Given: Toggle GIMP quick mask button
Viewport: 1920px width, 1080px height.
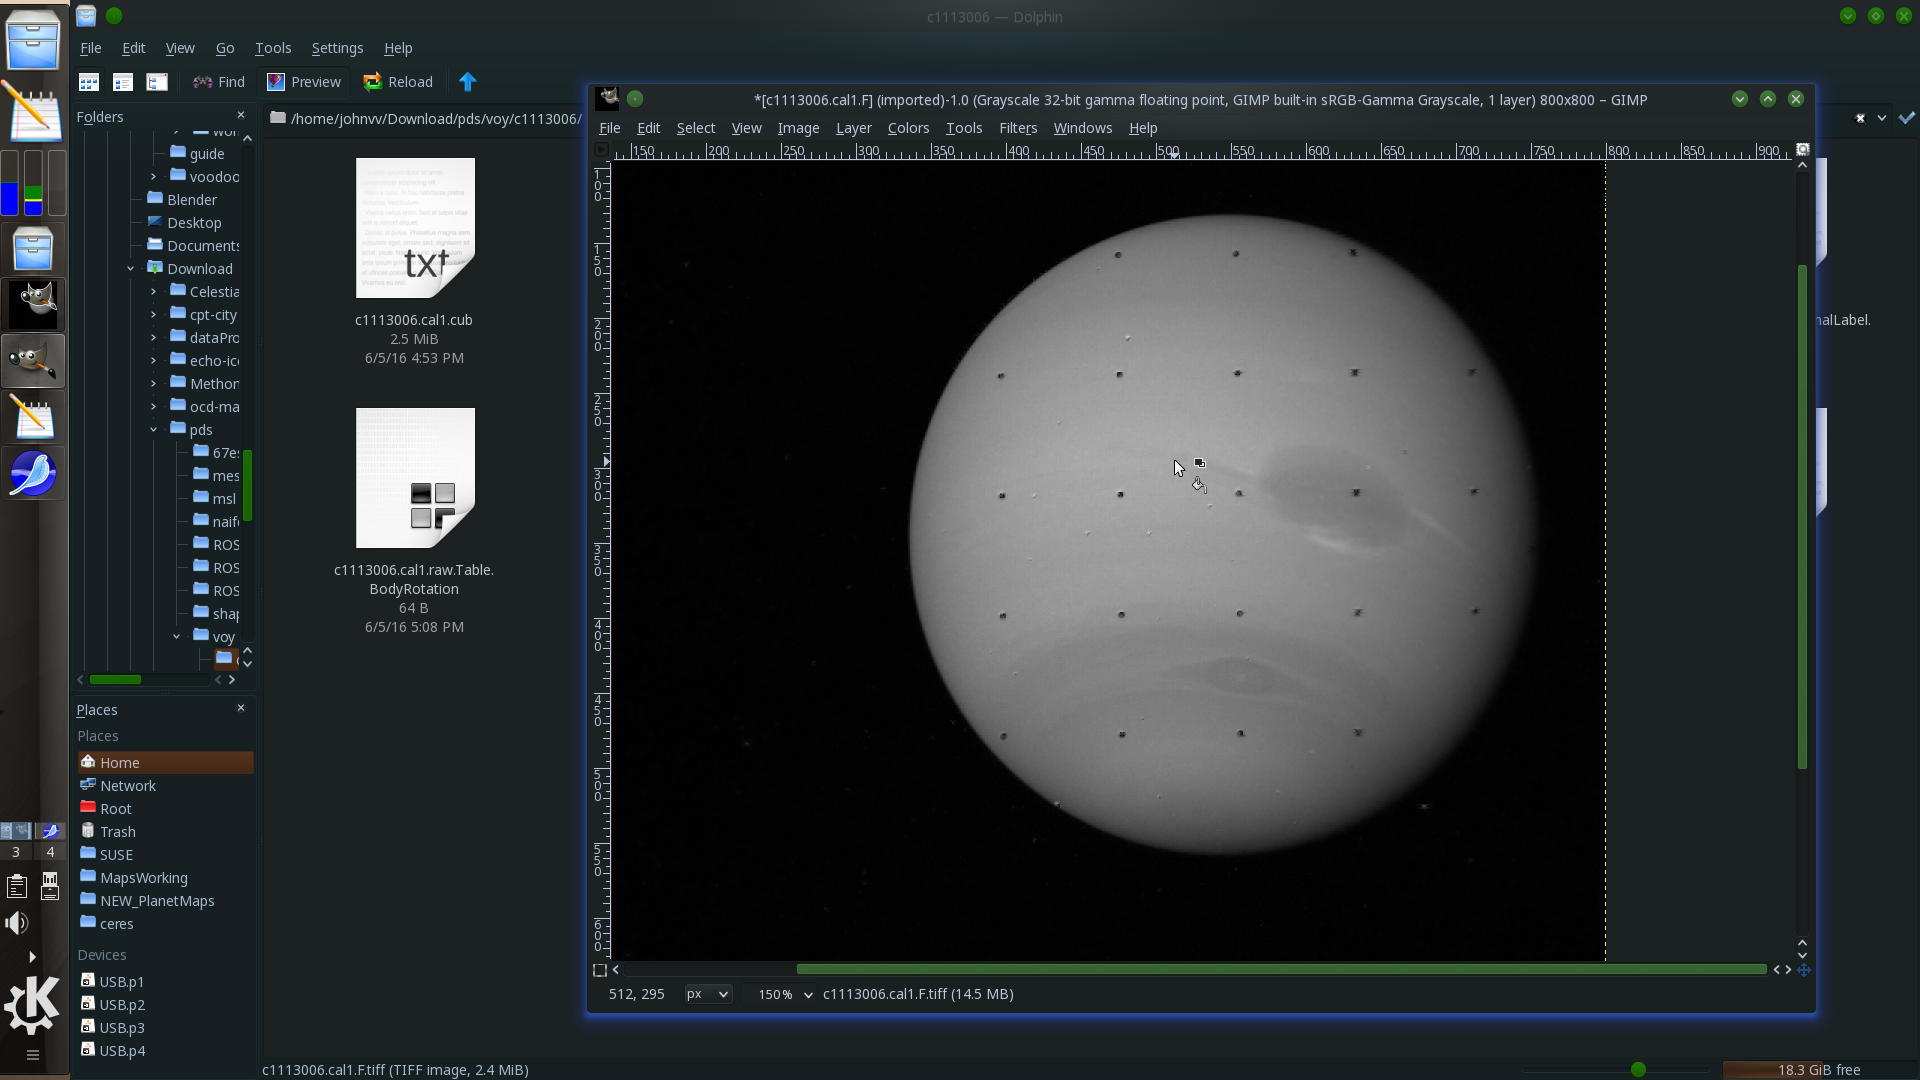Looking at the screenshot, I should tap(599, 970).
